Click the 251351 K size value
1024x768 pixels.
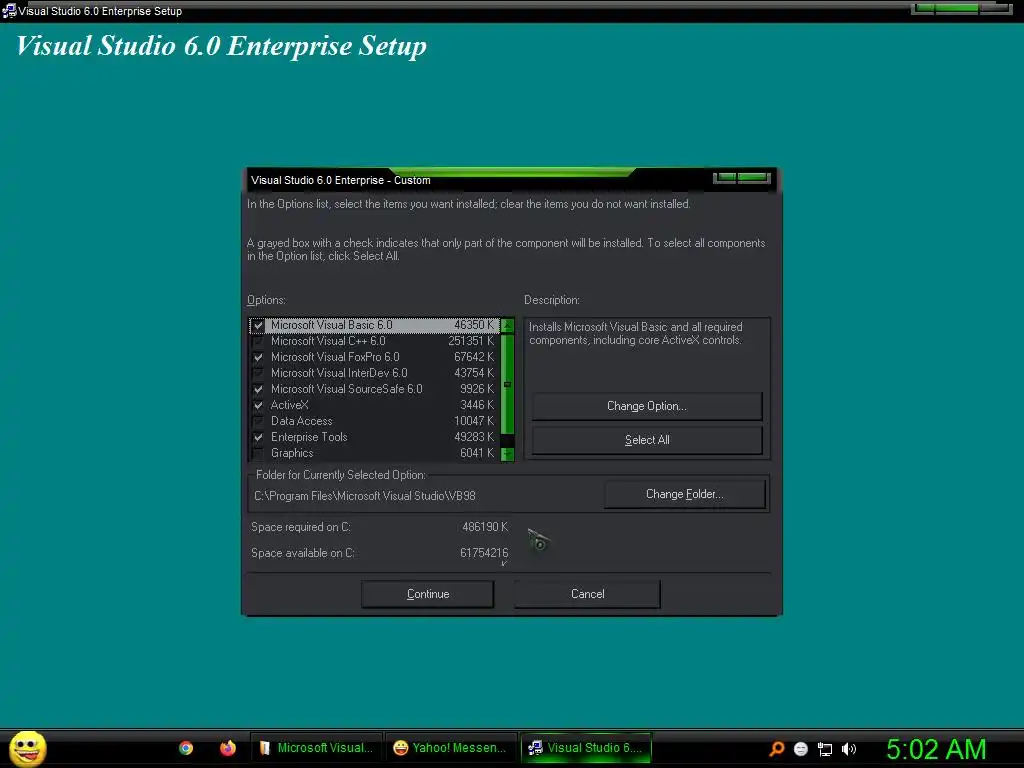[x=471, y=341]
